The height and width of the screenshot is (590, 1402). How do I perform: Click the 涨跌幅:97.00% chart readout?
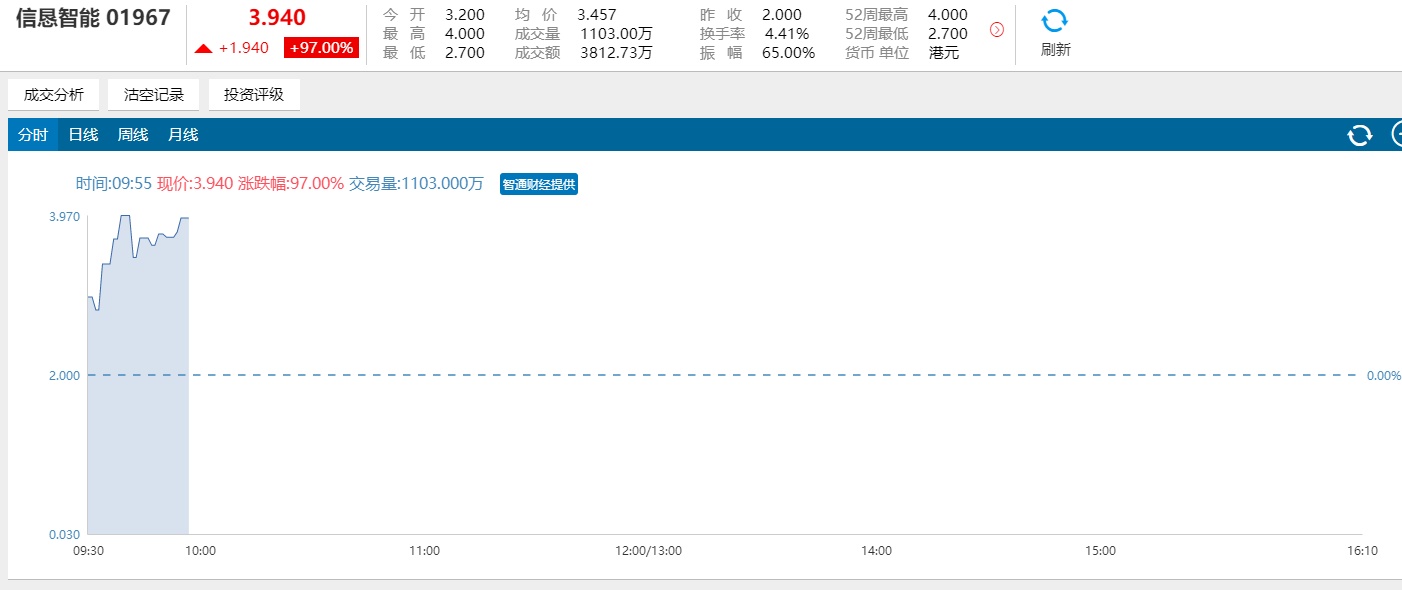tap(291, 184)
